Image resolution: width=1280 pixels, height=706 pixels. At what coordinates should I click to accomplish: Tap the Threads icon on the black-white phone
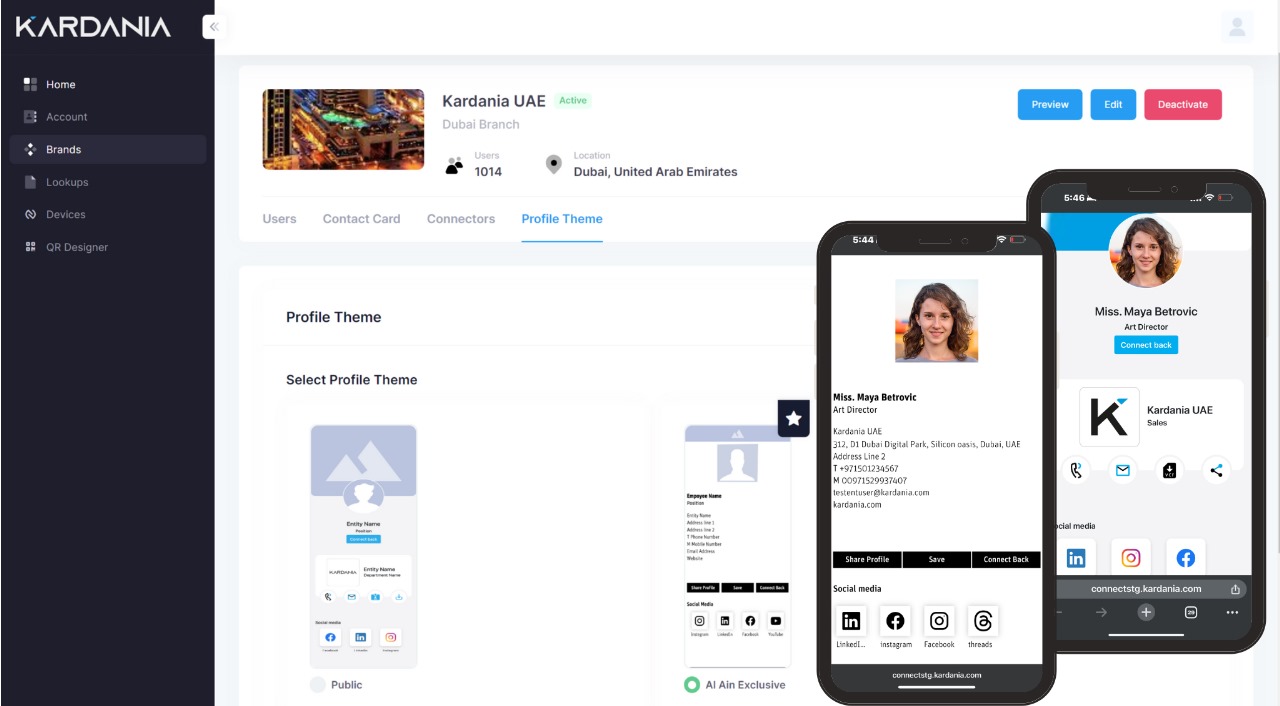[983, 621]
